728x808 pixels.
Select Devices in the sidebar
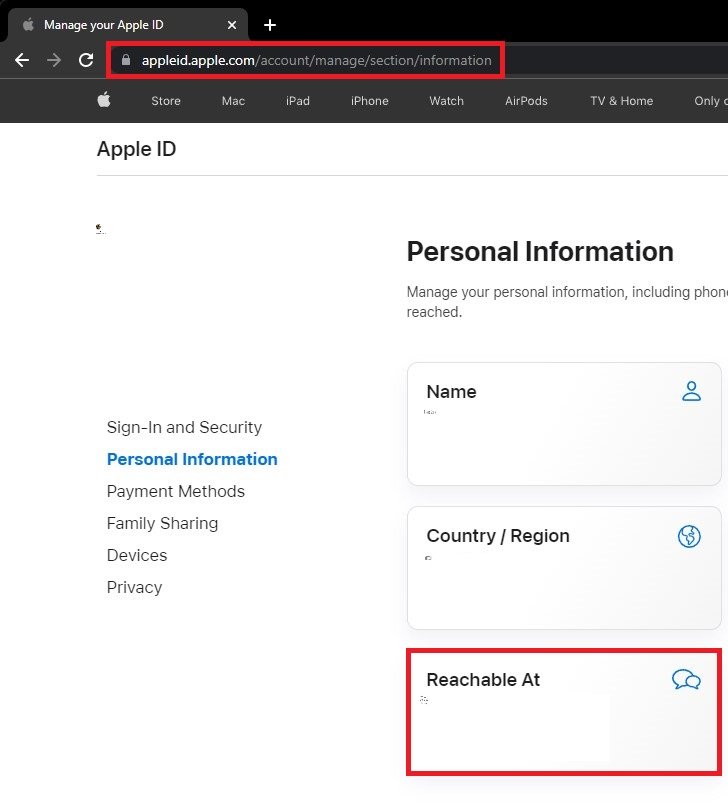coord(137,555)
